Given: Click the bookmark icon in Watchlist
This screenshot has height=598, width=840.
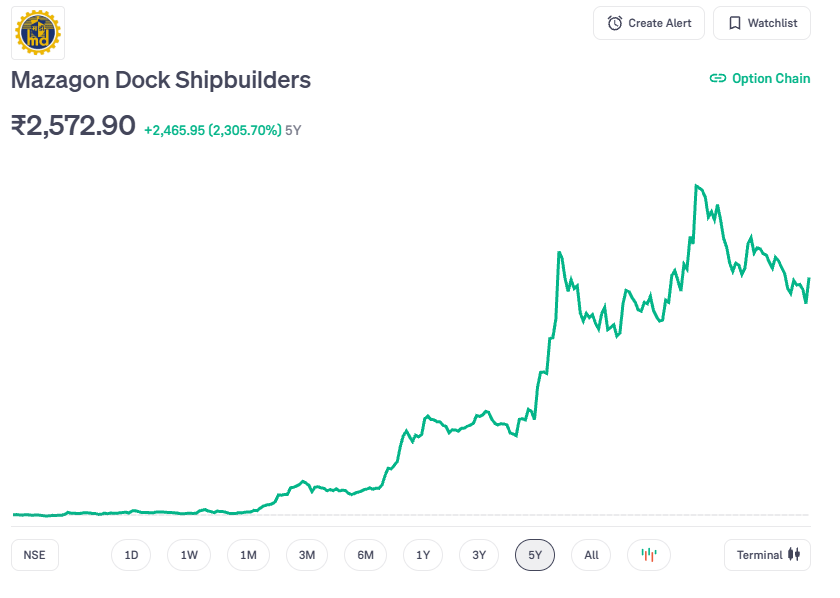Looking at the screenshot, I should coord(734,23).
